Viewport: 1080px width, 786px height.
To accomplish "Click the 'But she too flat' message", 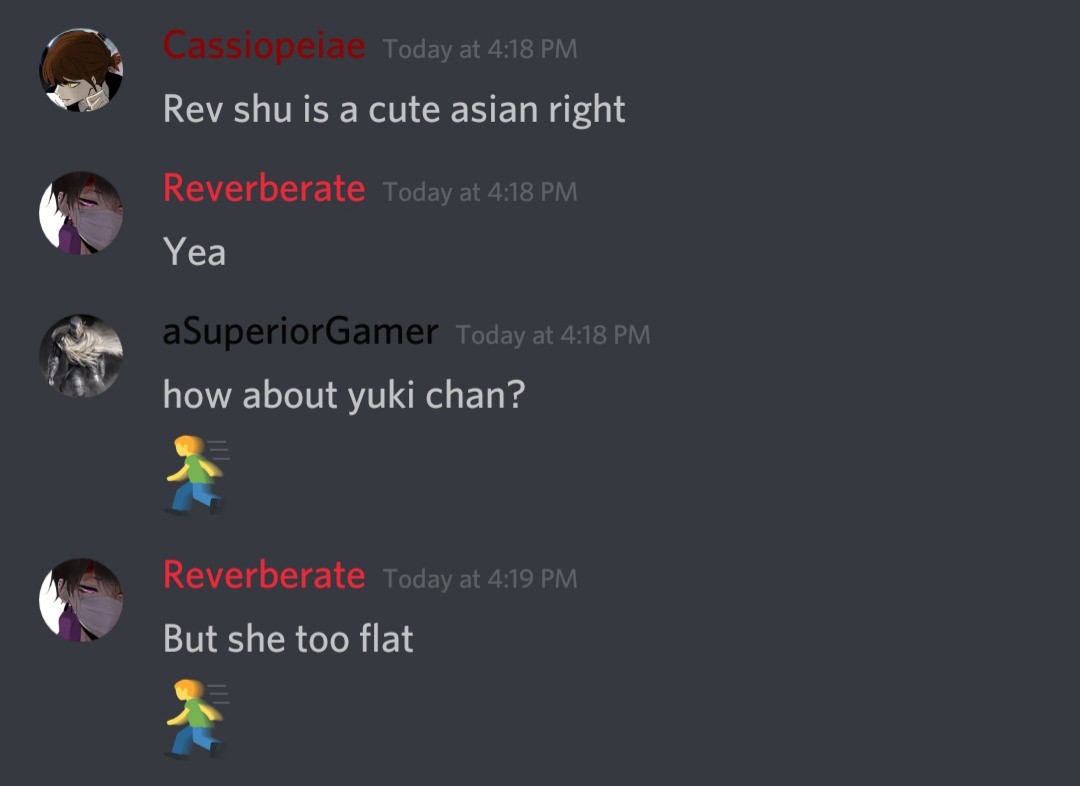I will pos(288,639).
